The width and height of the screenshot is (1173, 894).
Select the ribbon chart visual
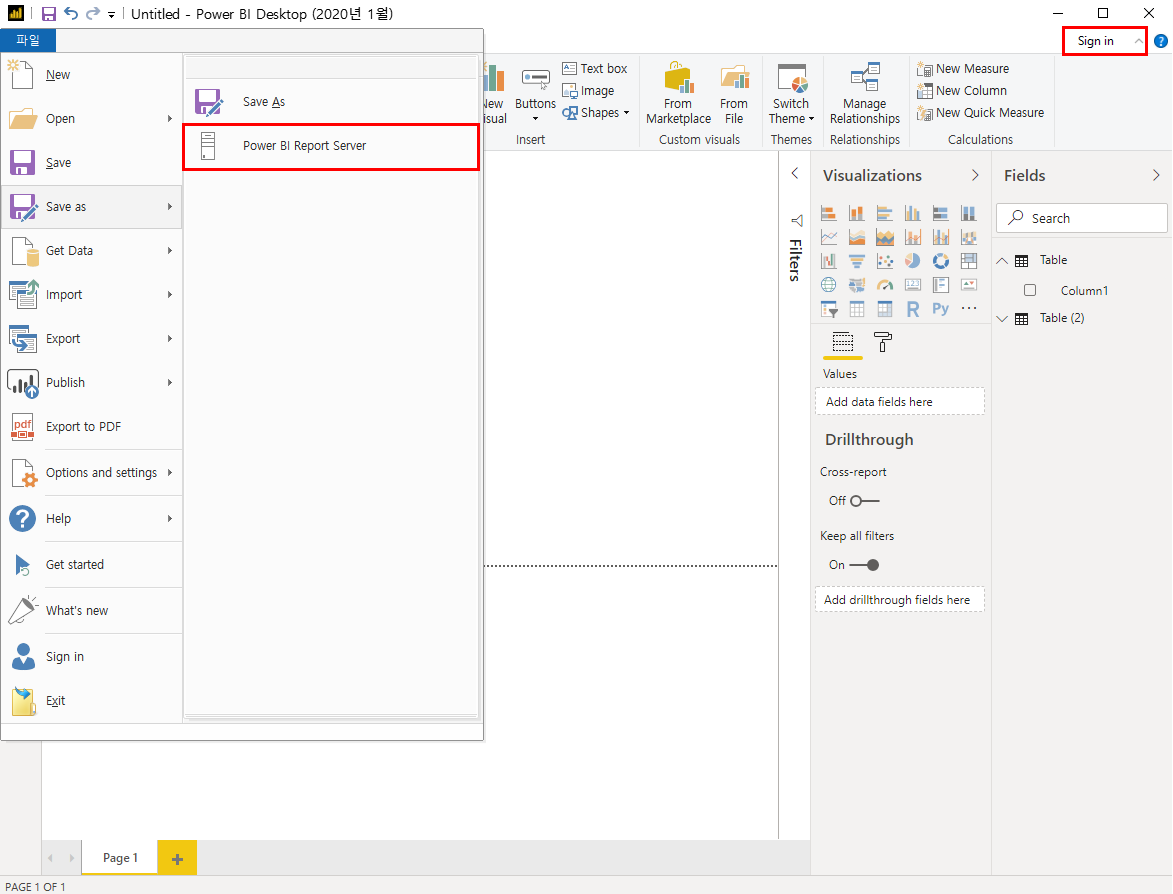969,238
